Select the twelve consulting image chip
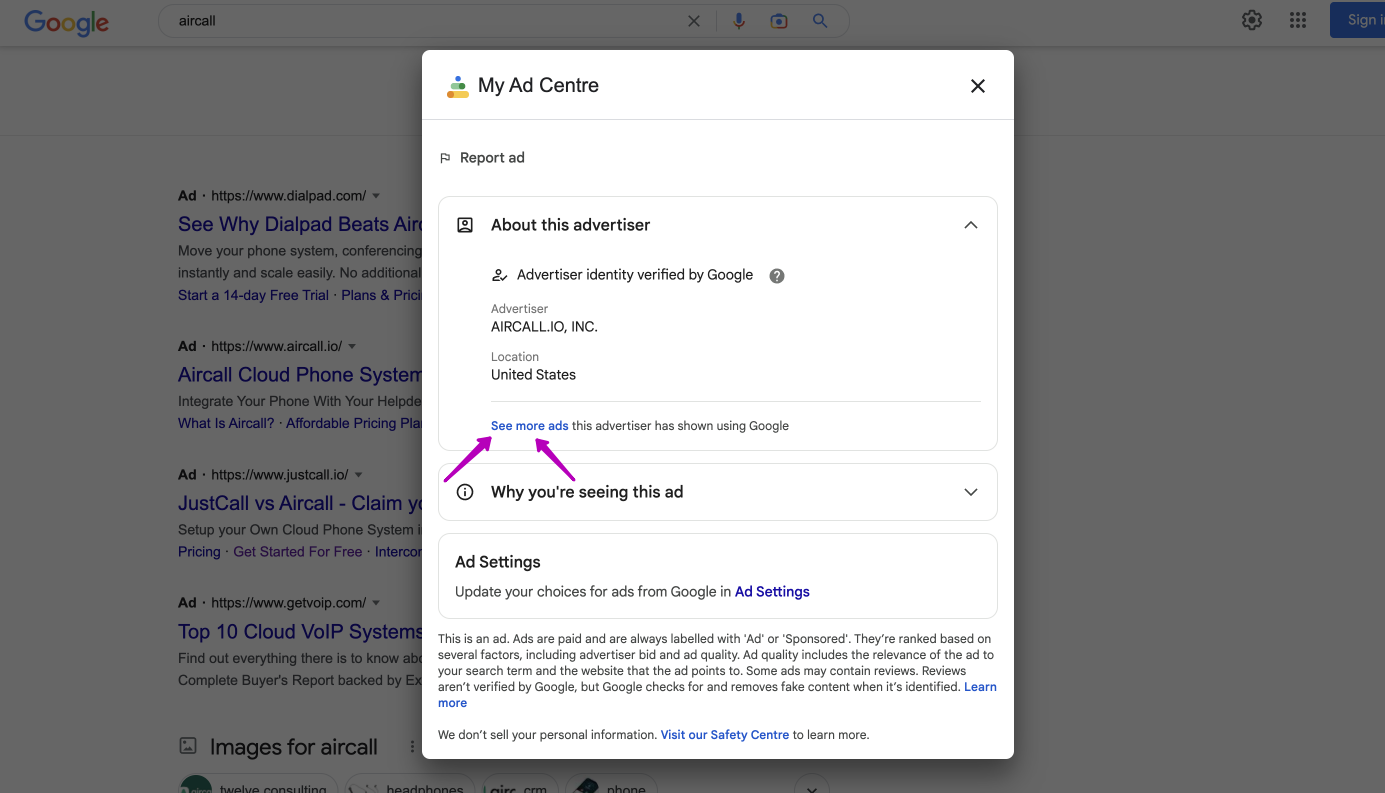The width and height of the screenshot is (1385, 793). pos(259,785)
